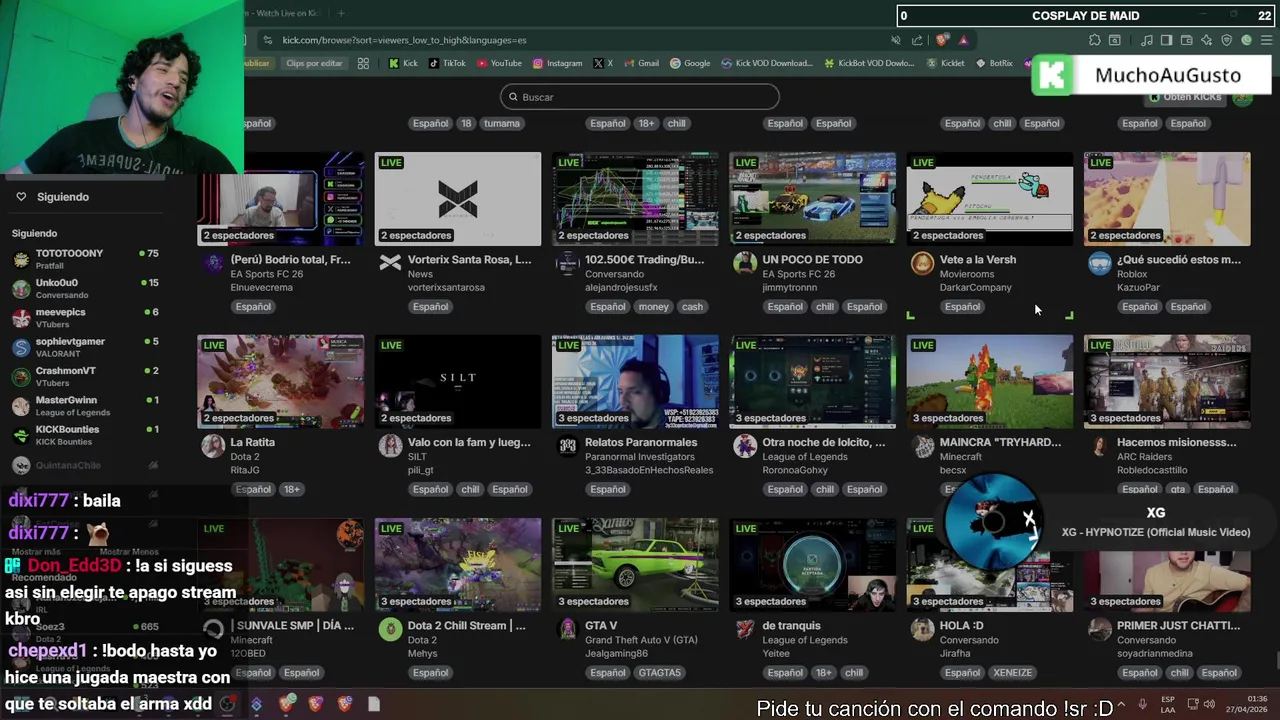The width and height of the screenshot is (1280, 720).
Task: Click the Otra noche de lolcito stream title
Action: point(824,442)
